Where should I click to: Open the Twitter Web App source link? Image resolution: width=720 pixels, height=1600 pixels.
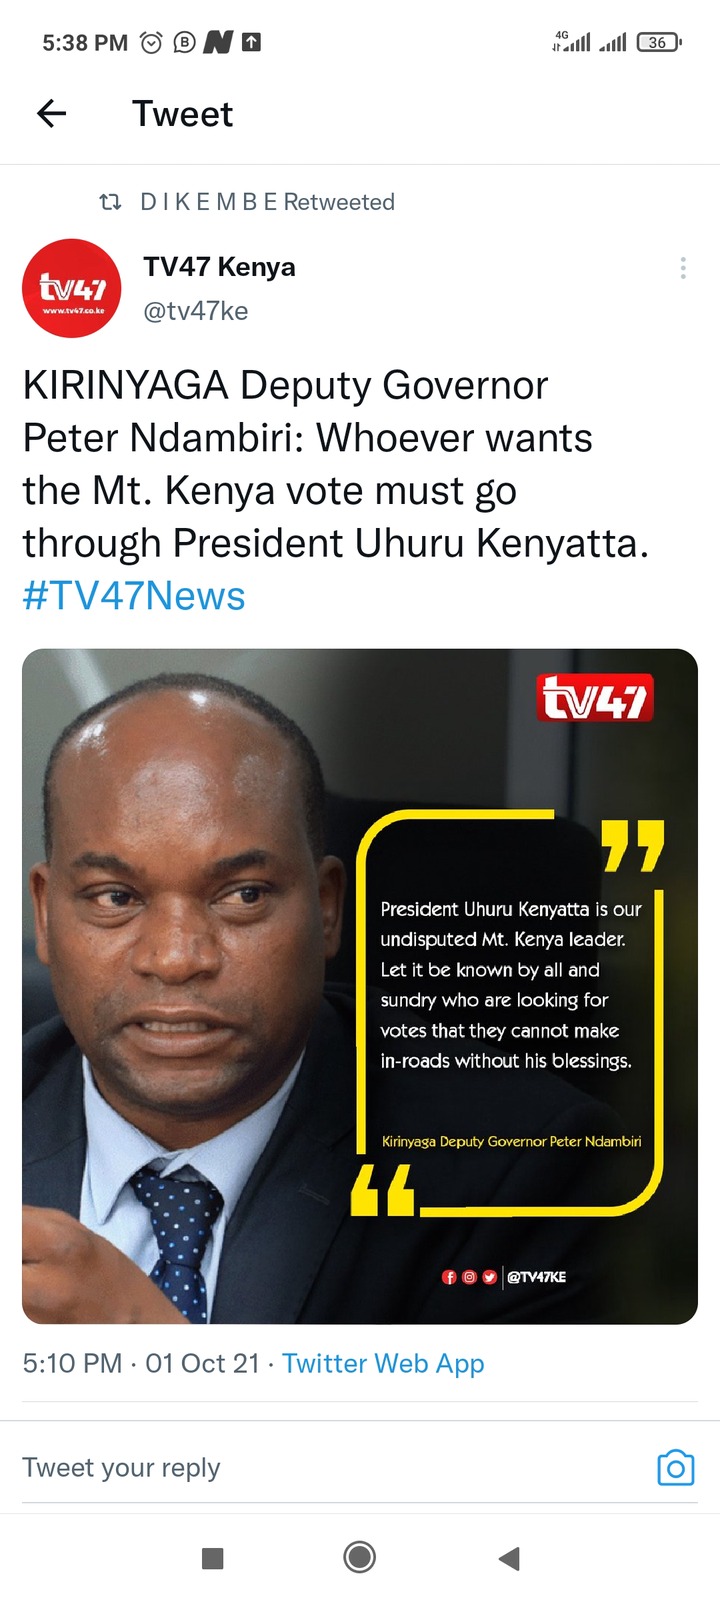pos(383,1363)
